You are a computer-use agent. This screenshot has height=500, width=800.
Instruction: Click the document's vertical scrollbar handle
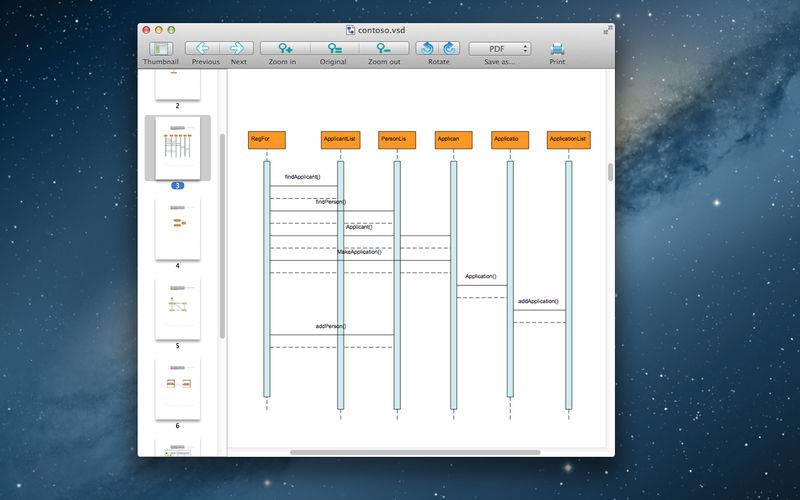point(610,172)
